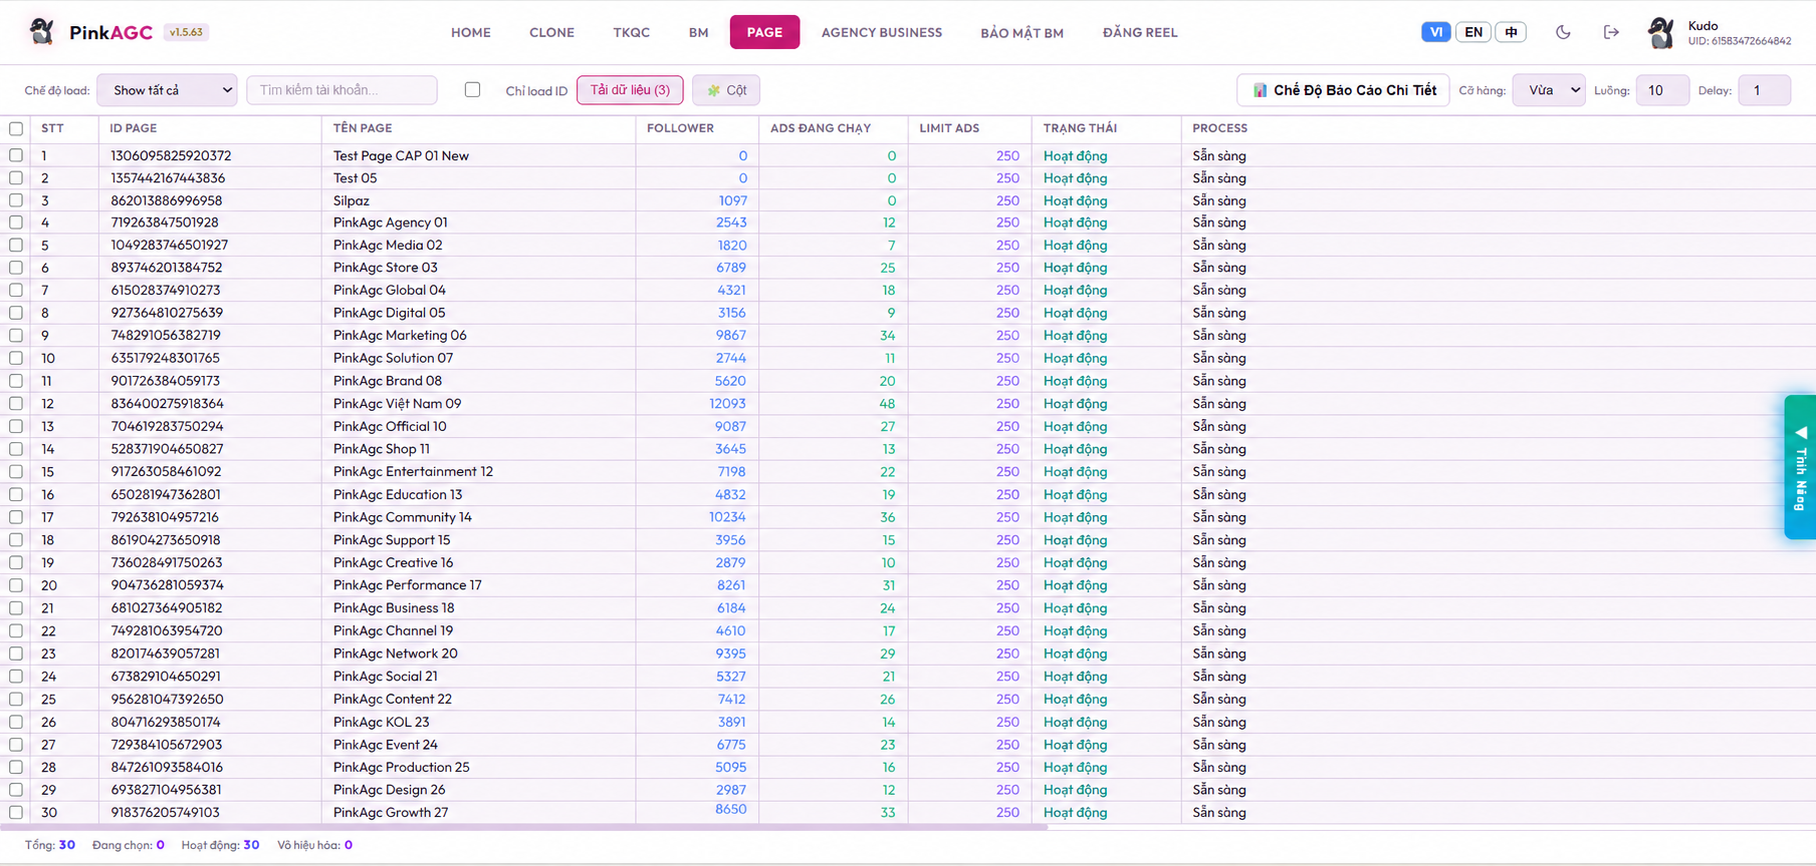Tick checkbox for Test Page CAP 01 New
The width and height of the screenshot is (1816, 866).
[x=16, y=155]
